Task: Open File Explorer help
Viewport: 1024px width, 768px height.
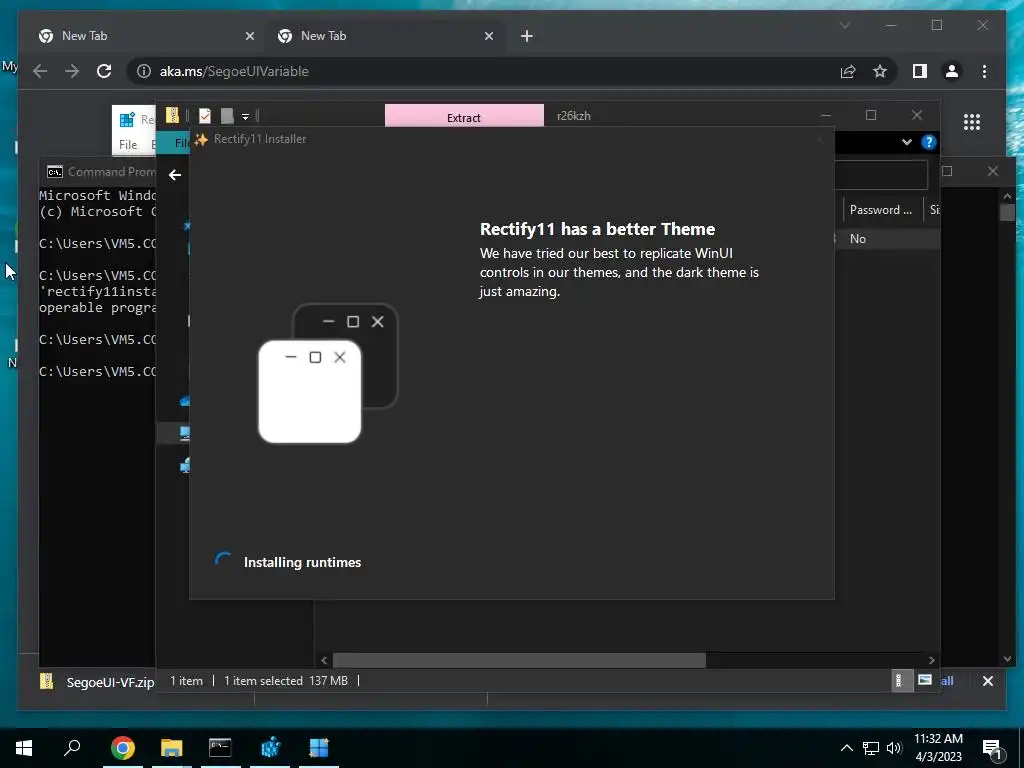Action: (929, 142)
